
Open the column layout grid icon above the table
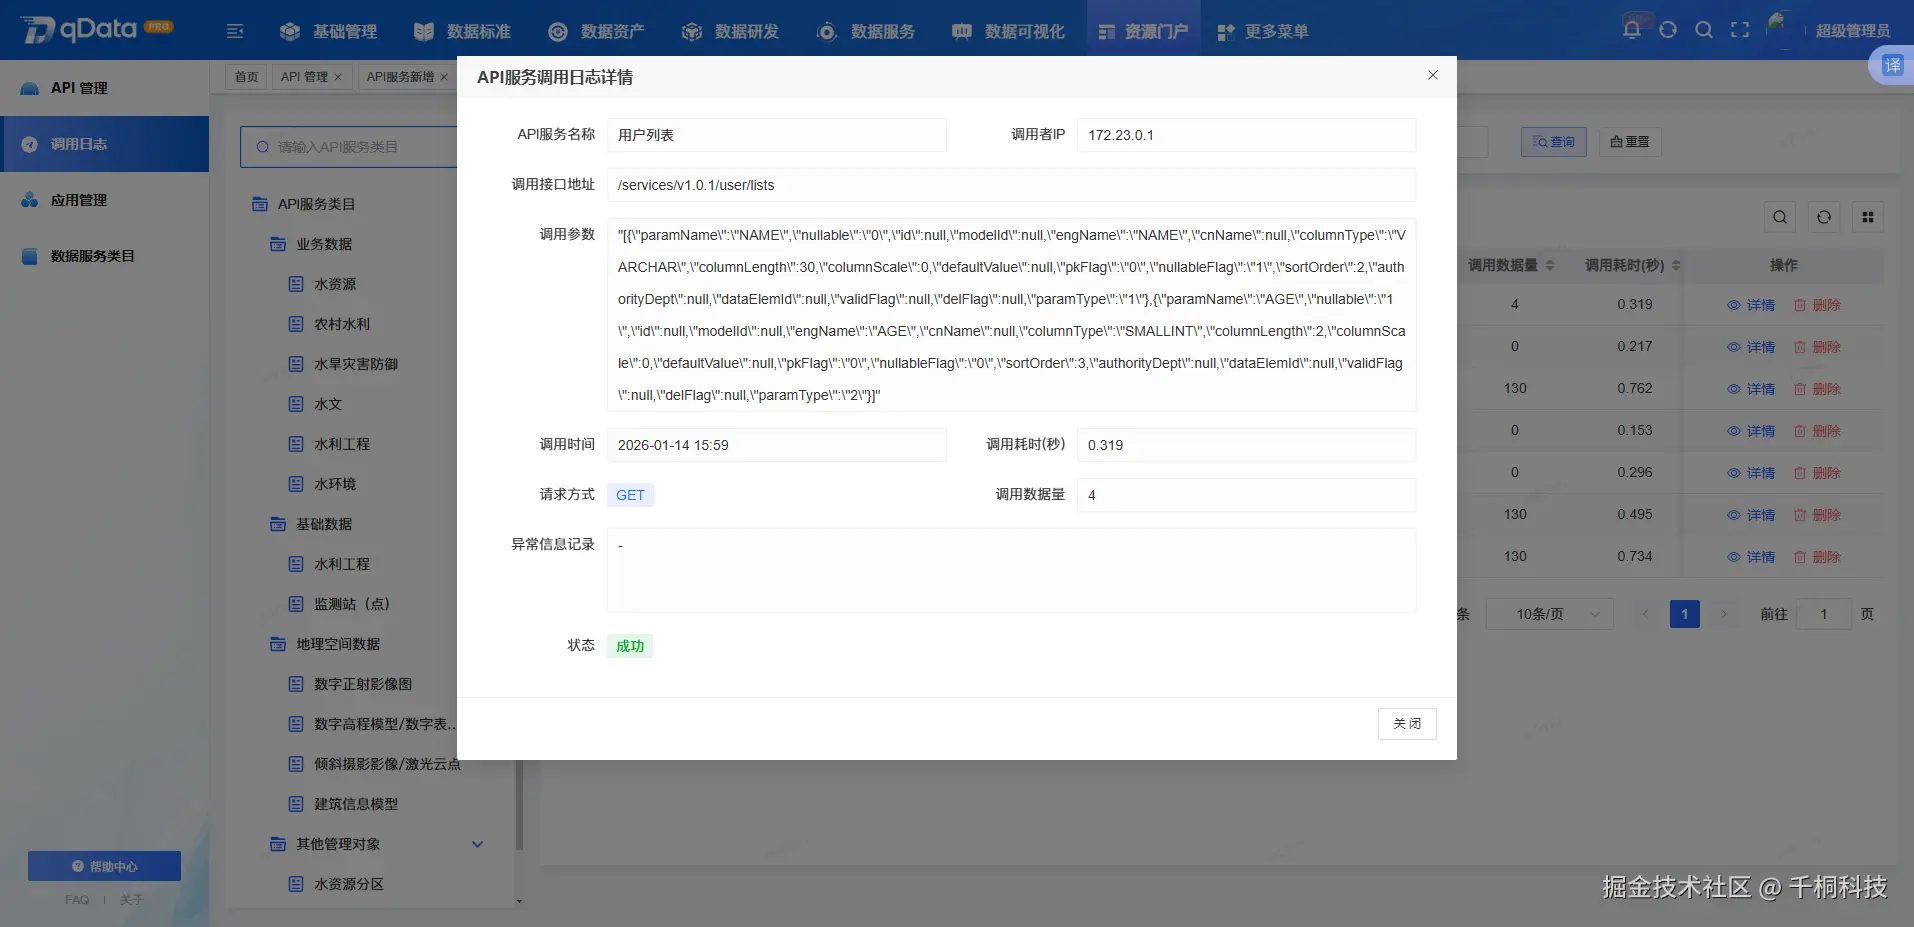point(1868,217)
